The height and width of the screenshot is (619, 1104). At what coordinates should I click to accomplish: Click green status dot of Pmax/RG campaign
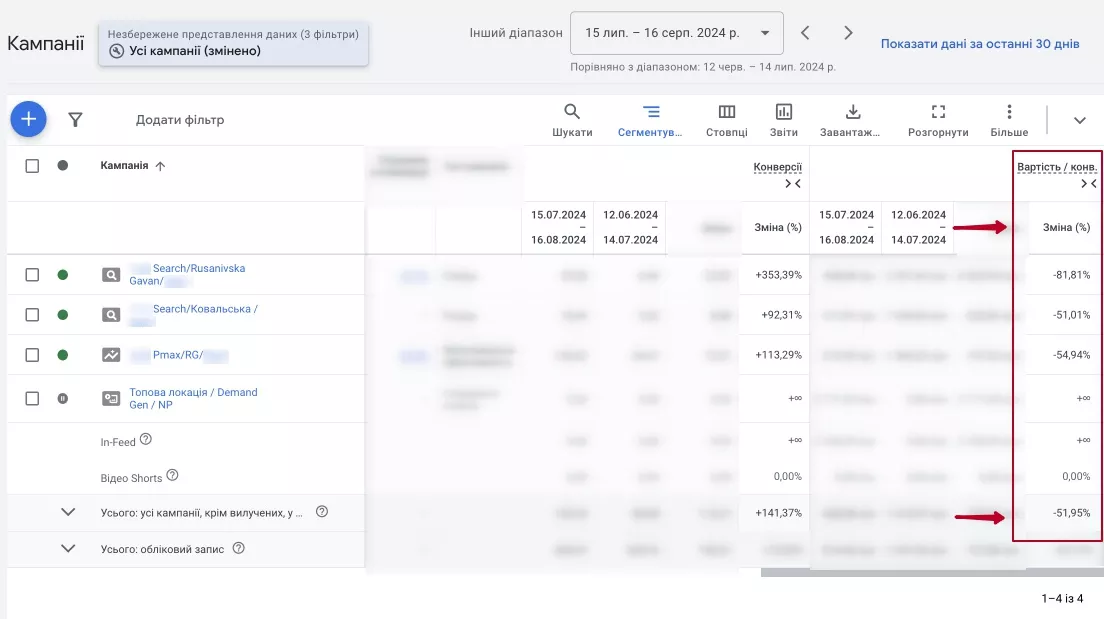pos(63,355)
